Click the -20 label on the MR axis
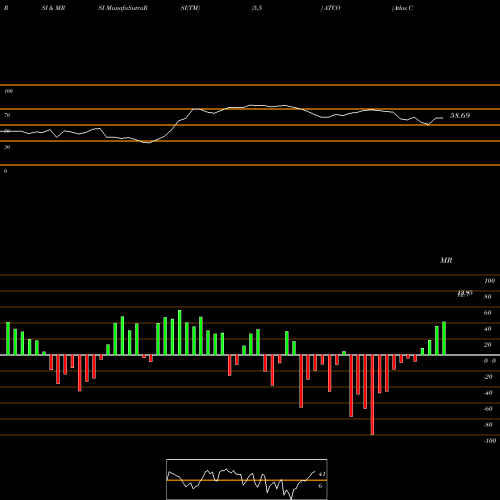500x500 pixels. [x=488, y=377]
